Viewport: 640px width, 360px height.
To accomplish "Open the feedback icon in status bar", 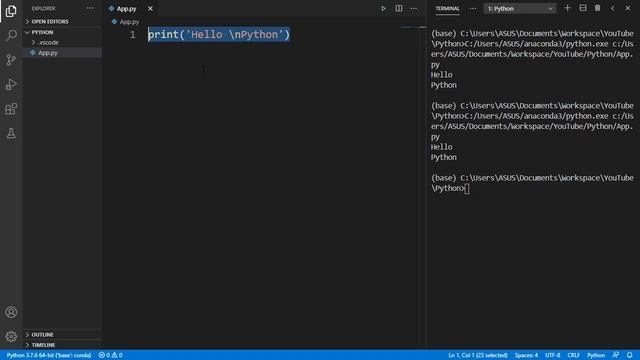I will (x=616, y=355).
